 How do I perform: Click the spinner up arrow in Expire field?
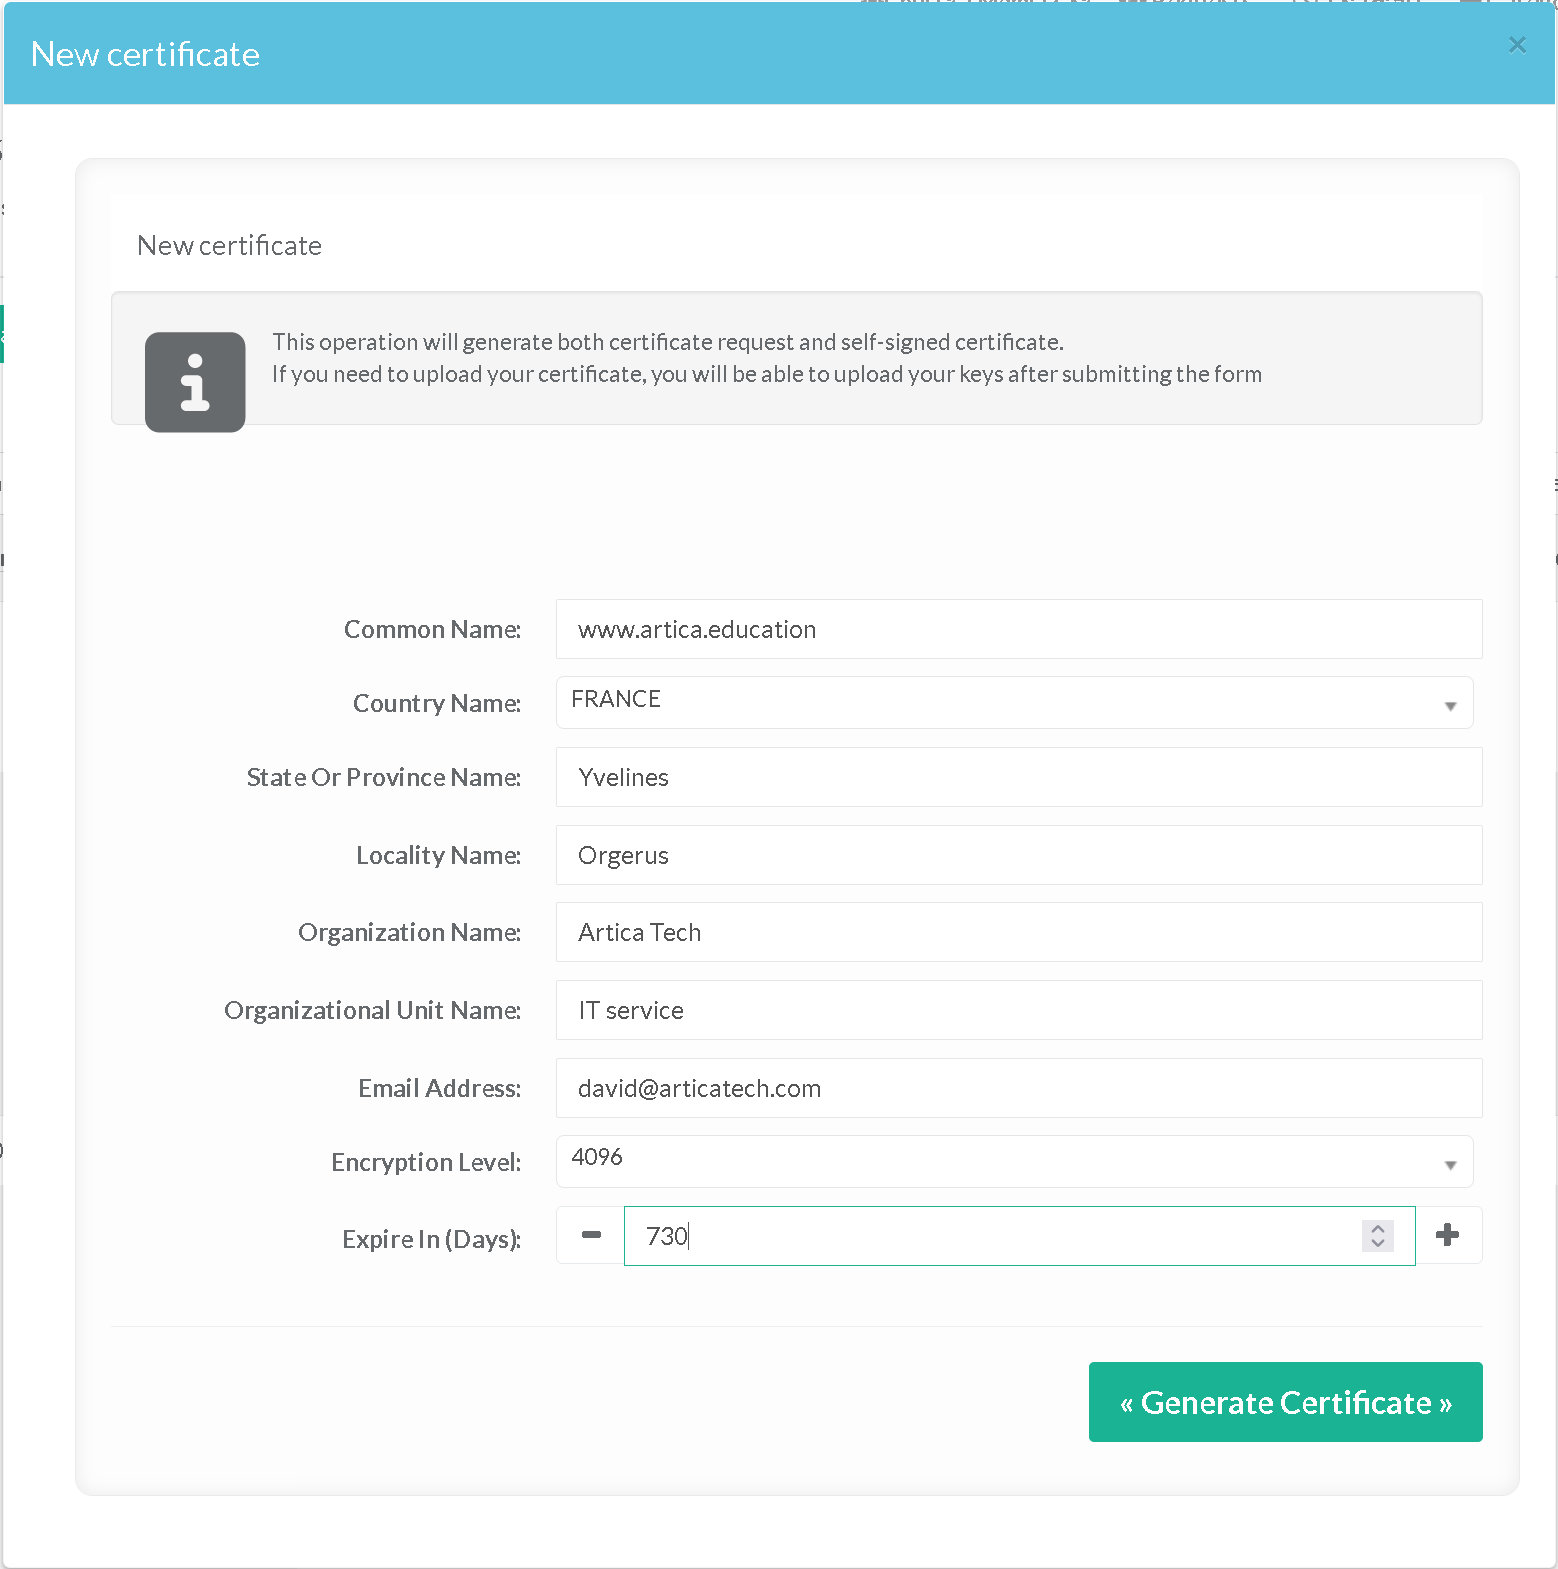coord(1378,1228)
